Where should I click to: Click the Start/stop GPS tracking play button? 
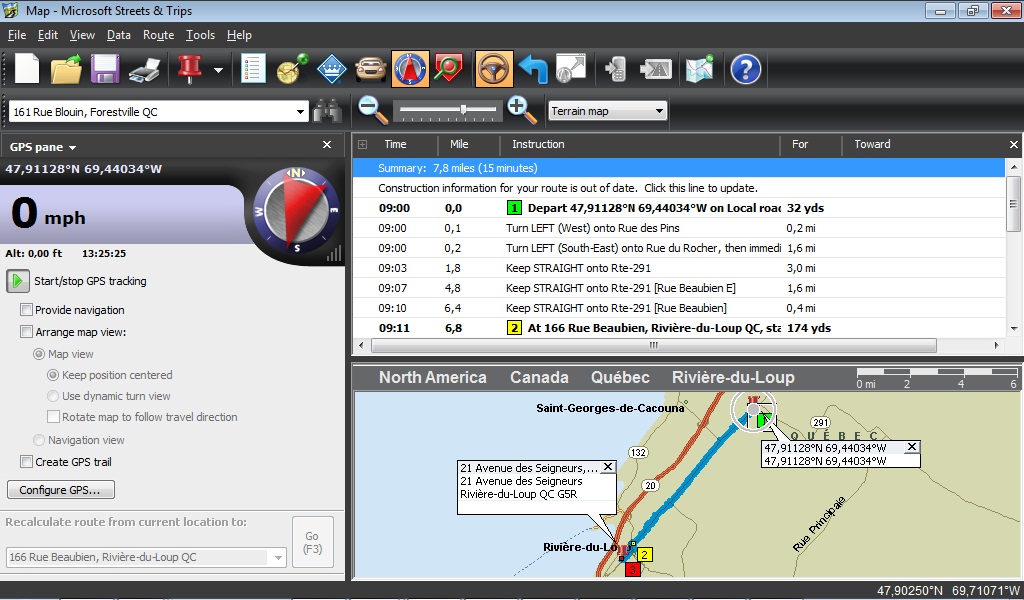[x=18, y=281]
